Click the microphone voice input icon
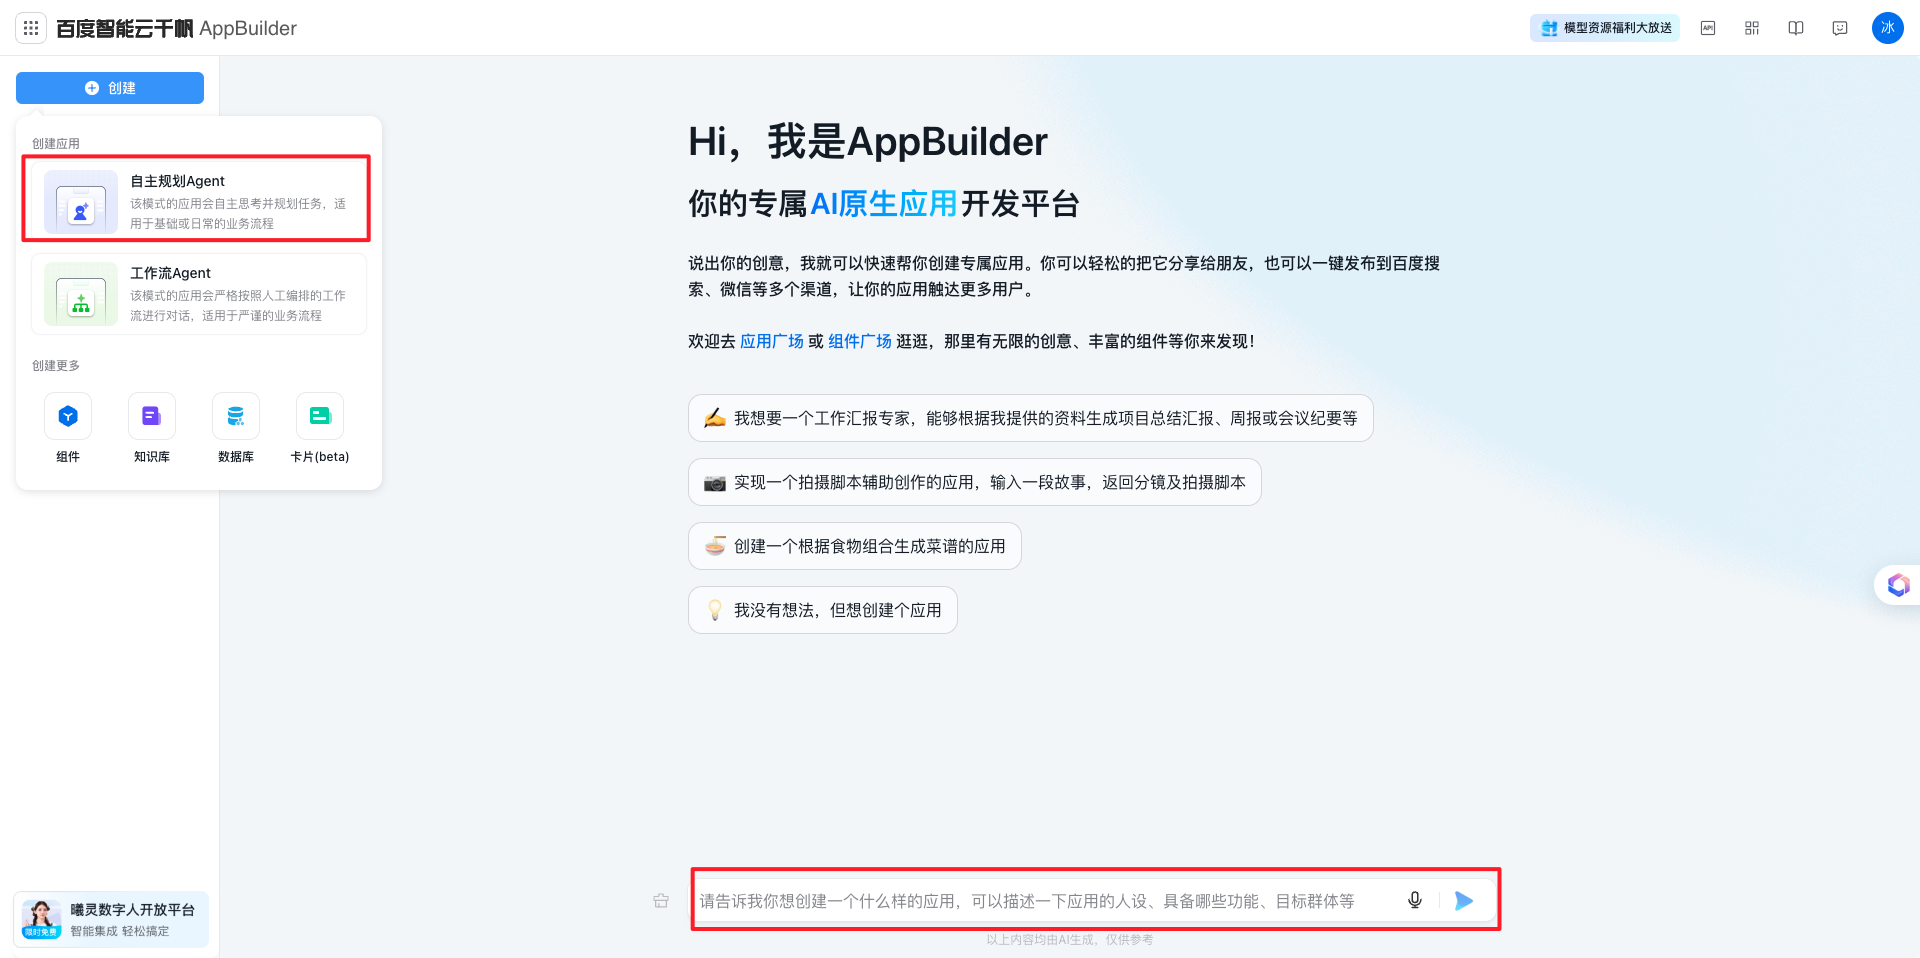The image size is (1920, 958). (x=1415, y=900)
